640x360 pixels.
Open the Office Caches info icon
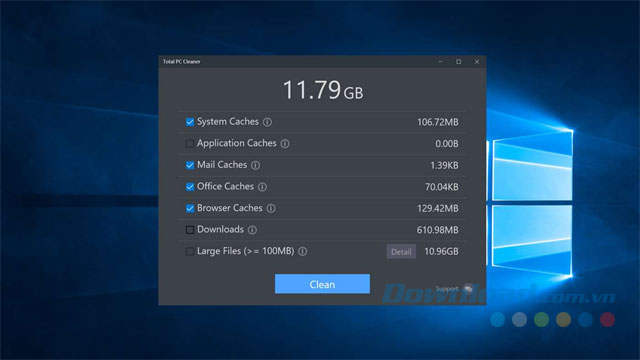262,187
